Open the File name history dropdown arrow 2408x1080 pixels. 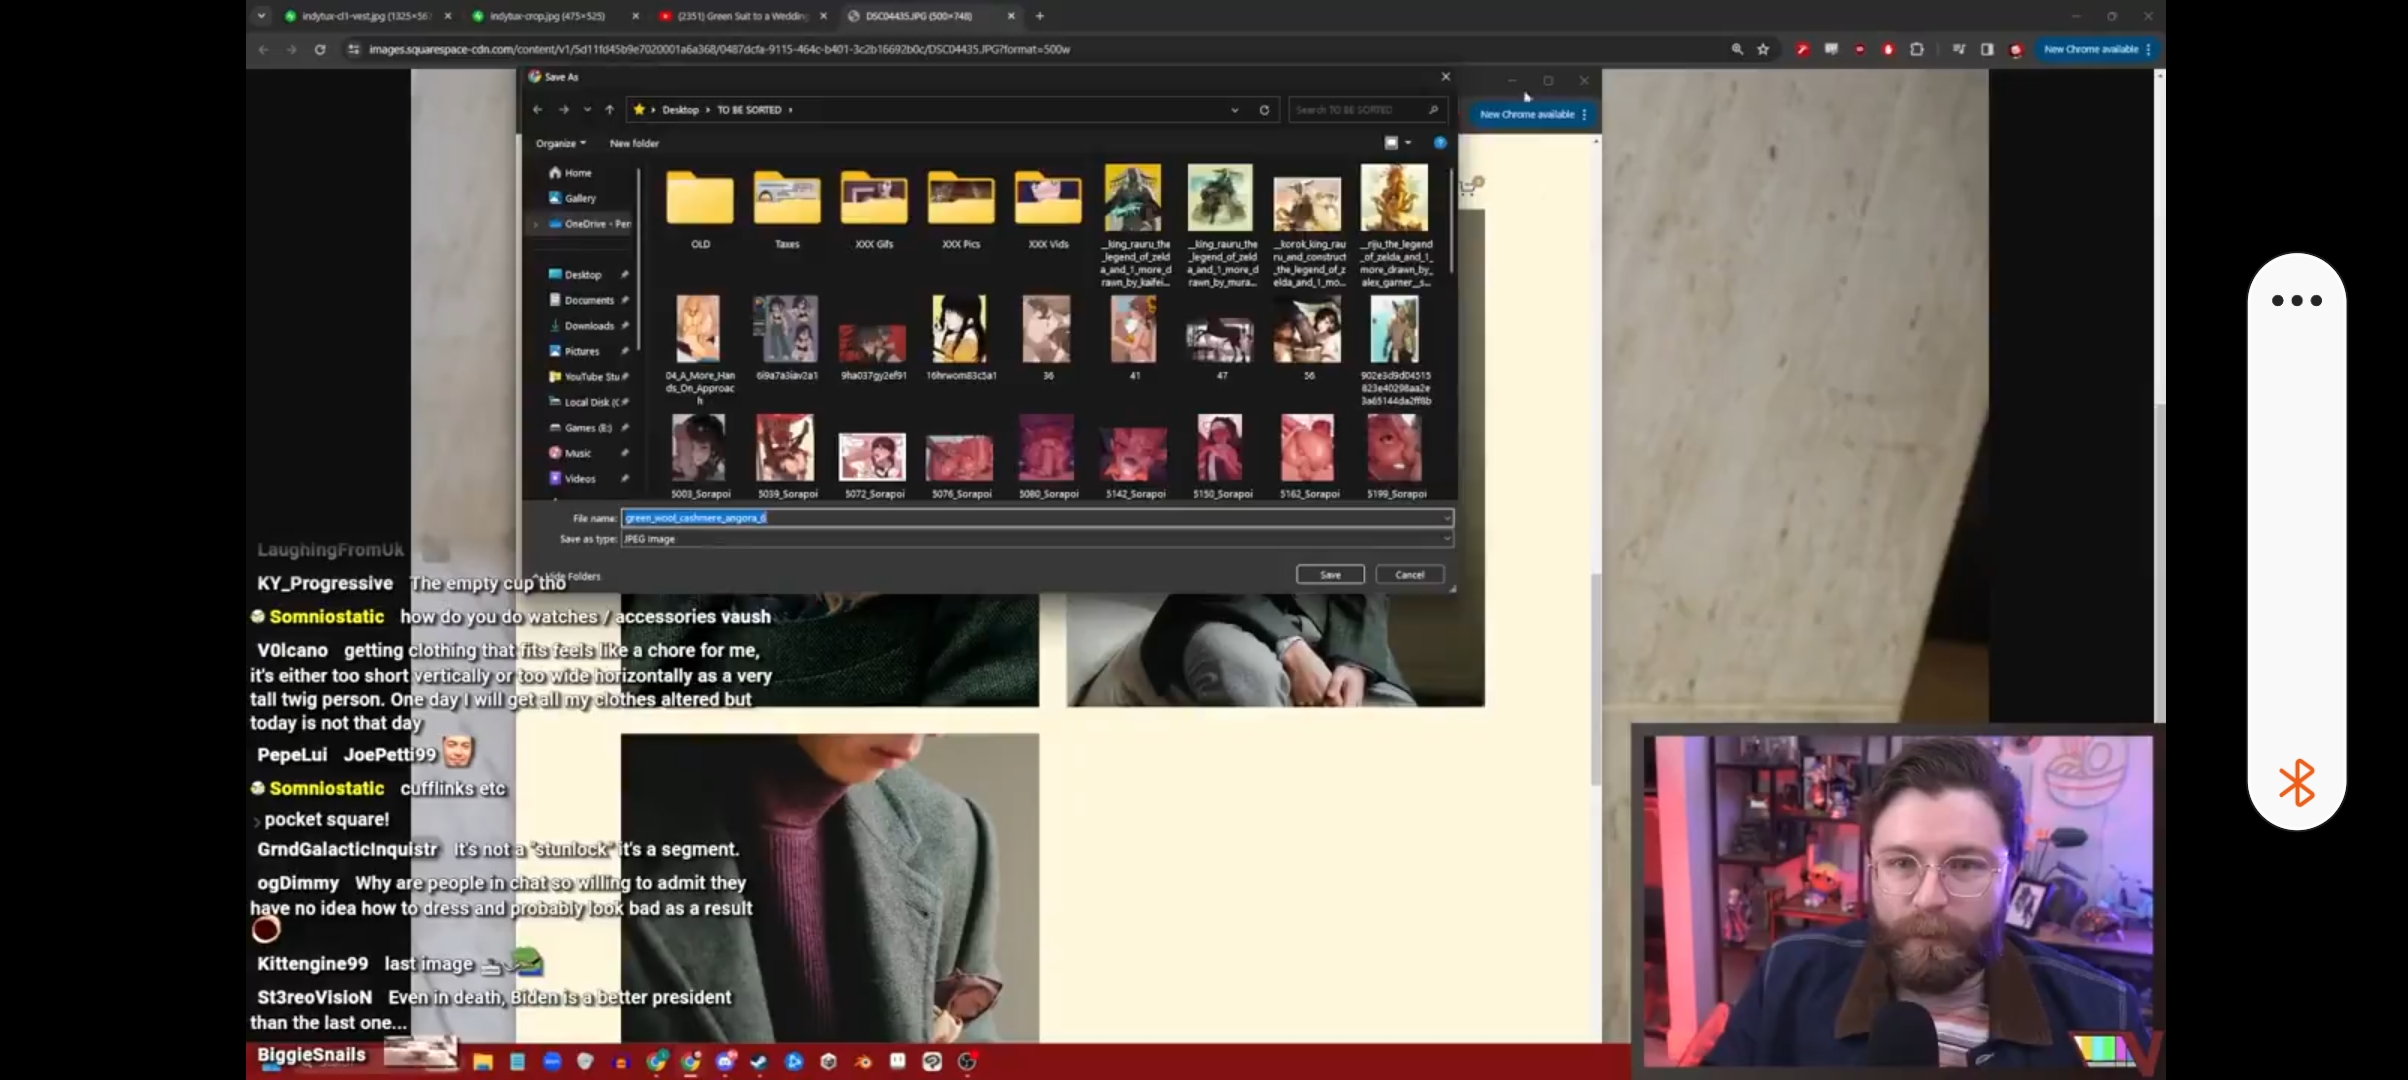click(x=1446, y=518)
